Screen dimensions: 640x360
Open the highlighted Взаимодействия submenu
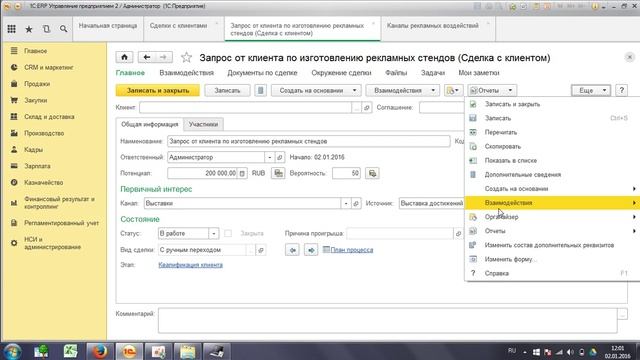(552, 203)
